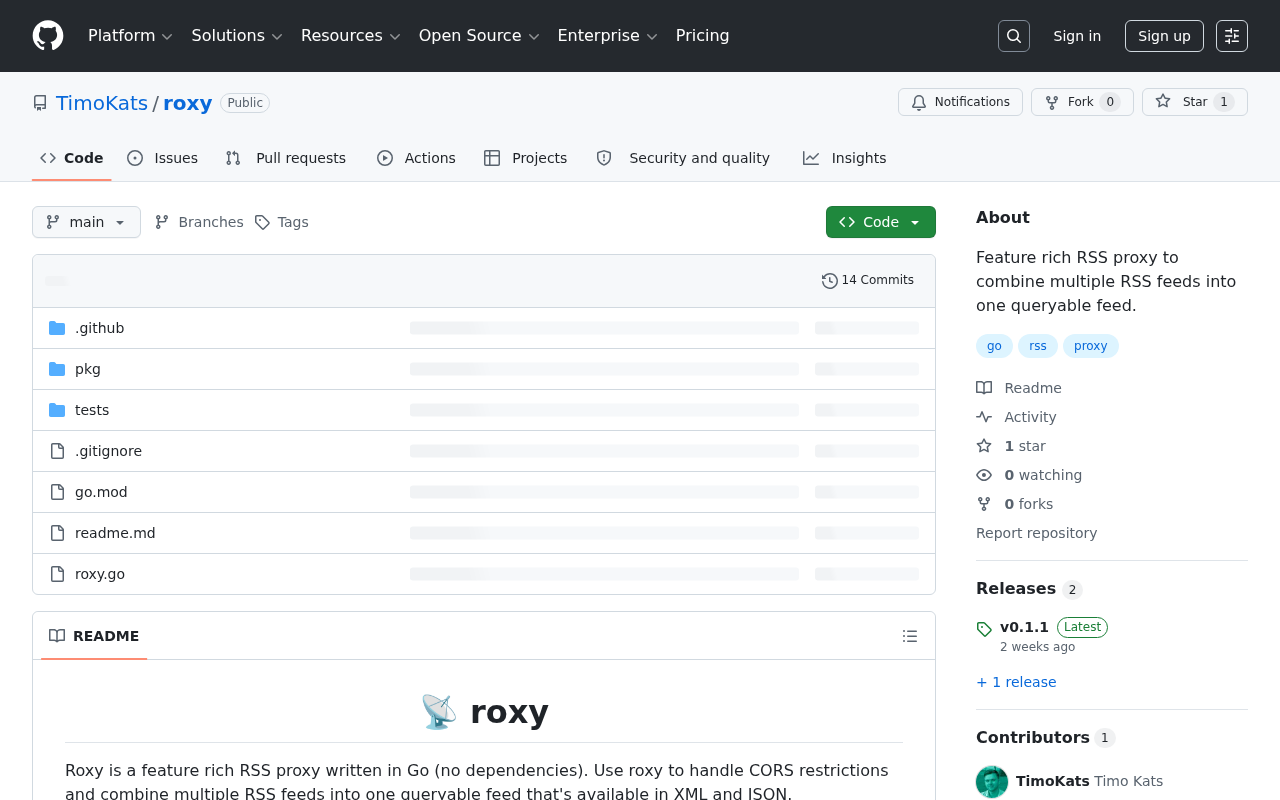Click the Activity pulse icon

click(x=984, y=417)
